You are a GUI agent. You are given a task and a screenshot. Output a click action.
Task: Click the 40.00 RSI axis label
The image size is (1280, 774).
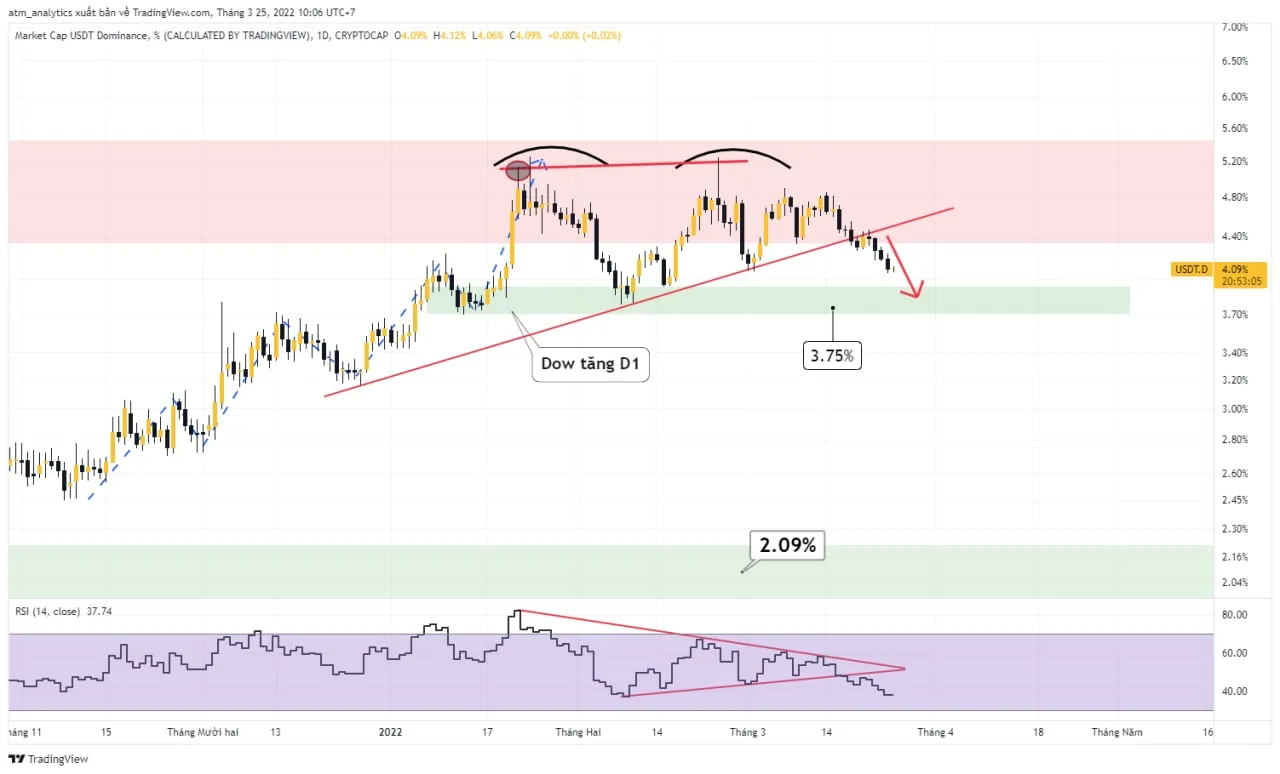coord(1234,691)
